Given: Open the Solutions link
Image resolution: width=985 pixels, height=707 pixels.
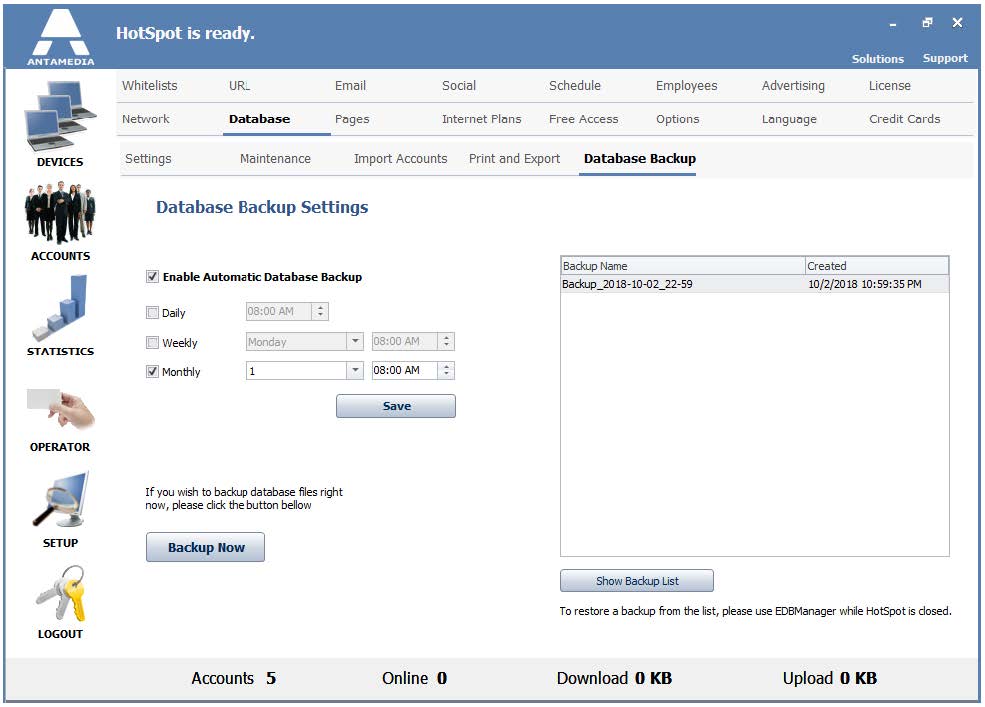Looking at the screenshot, I should (x=878, y=58).
